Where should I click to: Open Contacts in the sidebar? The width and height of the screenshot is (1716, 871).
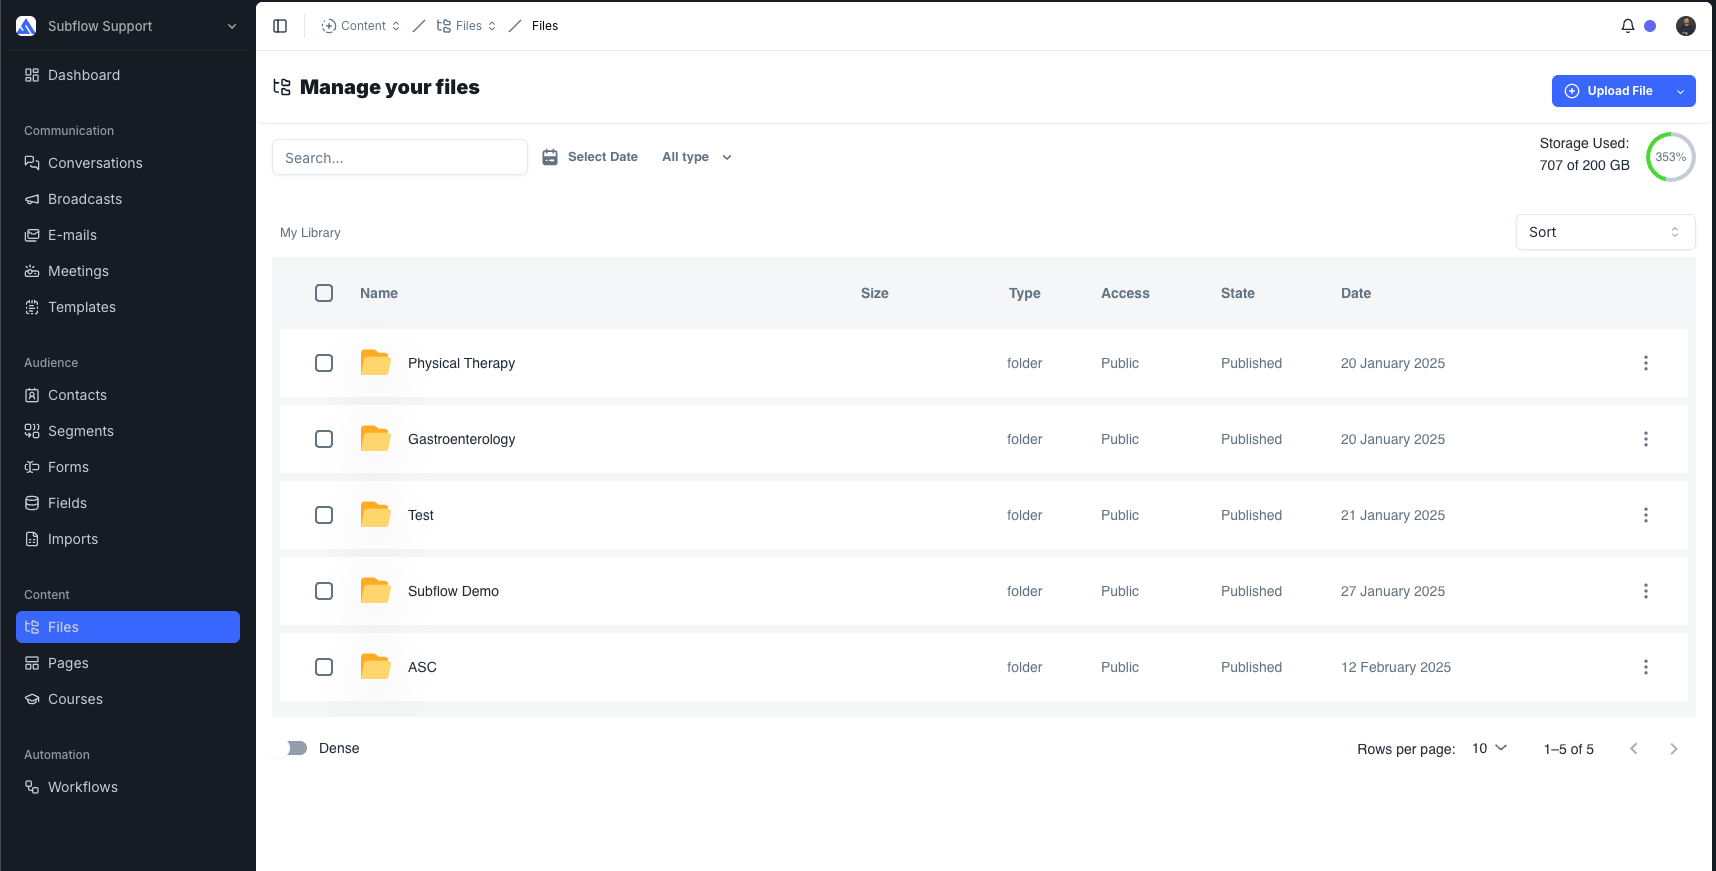pos(128,395)
